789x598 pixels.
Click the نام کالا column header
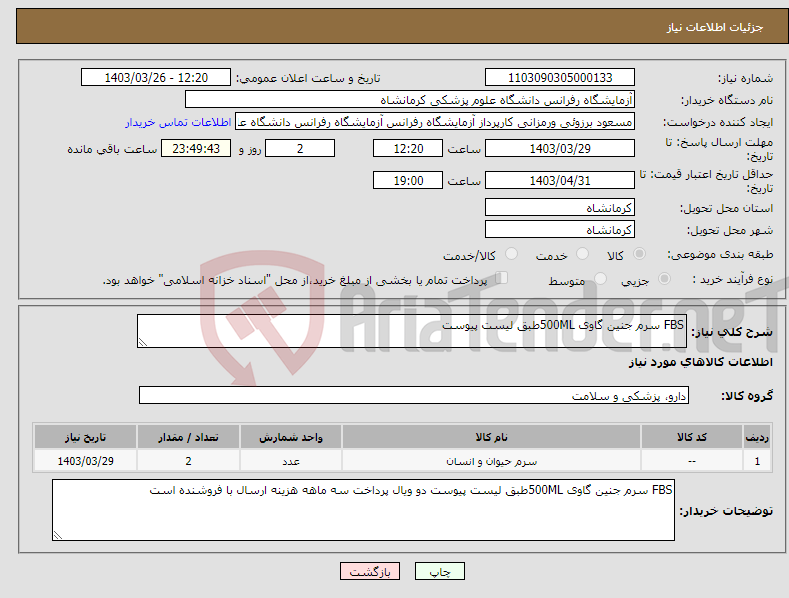491,437
